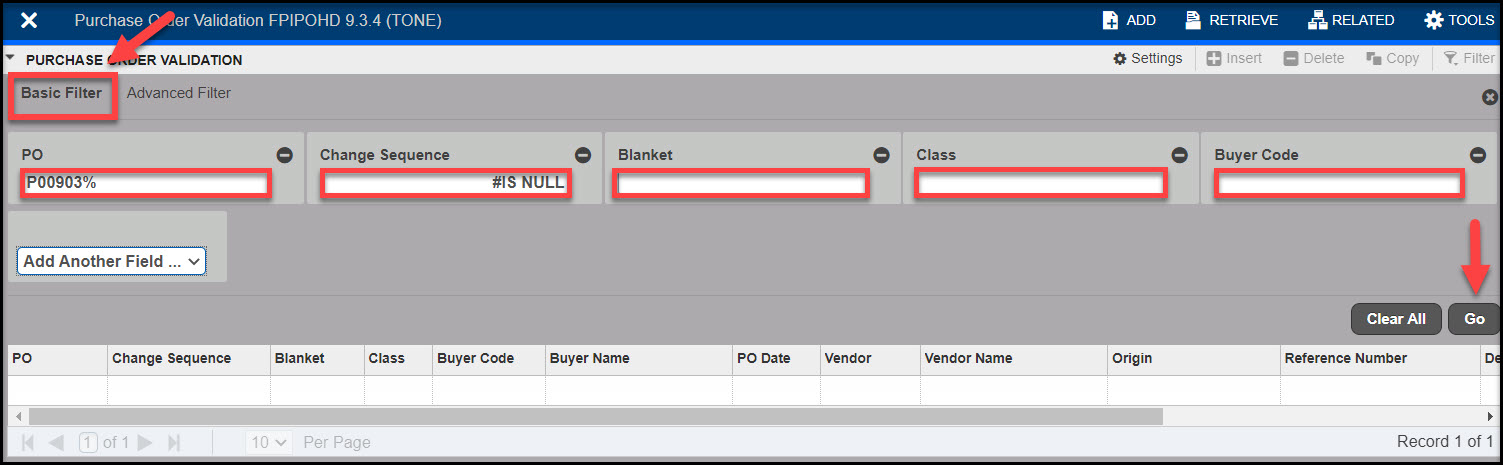Image resolution: width=1503 pixels, height=465 pixels.
Task: Switch to the Advanced Filter tab
Action: [x=179, y=93]
